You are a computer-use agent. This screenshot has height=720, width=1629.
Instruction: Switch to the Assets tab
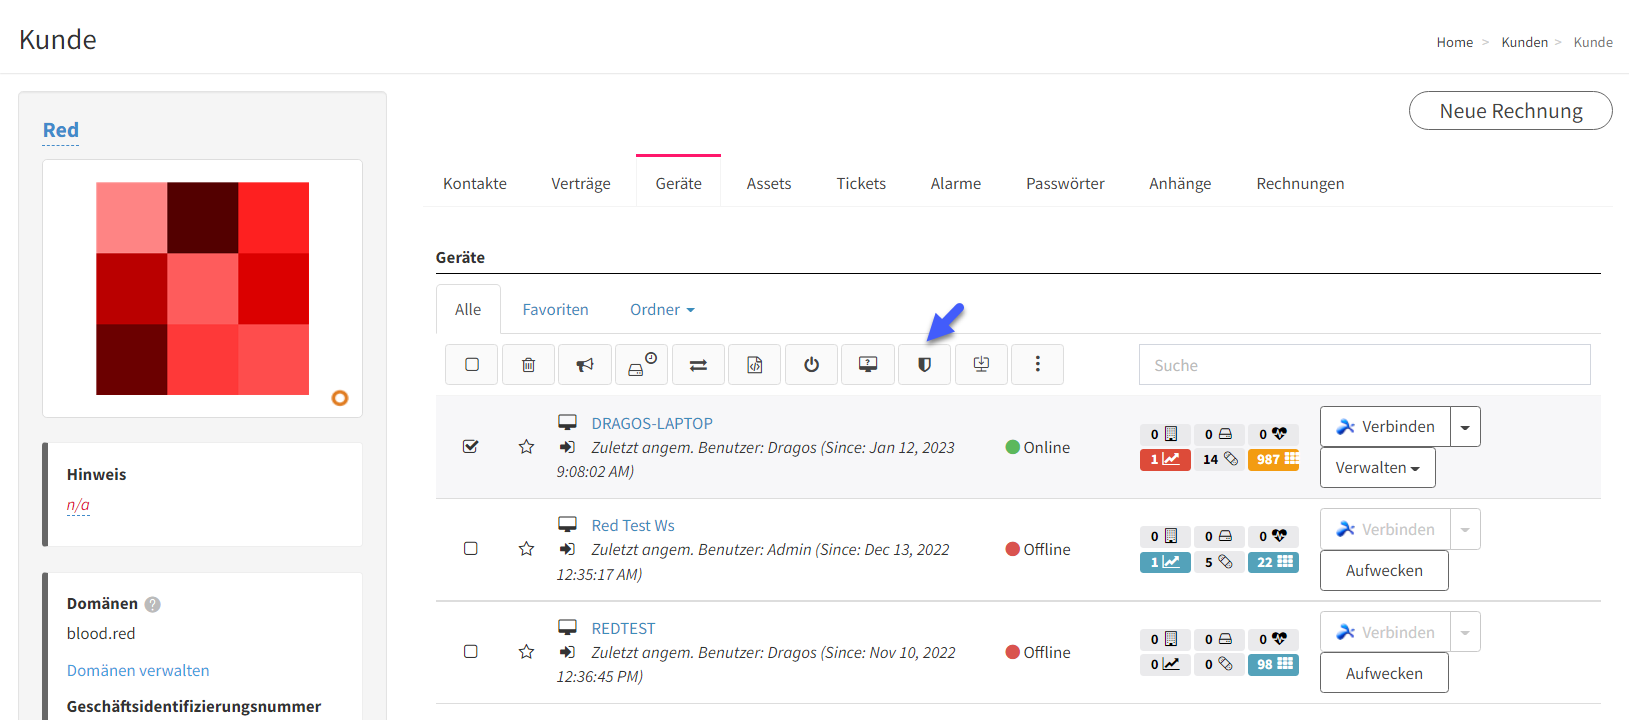pyautogui.click(x=769, y=183)
